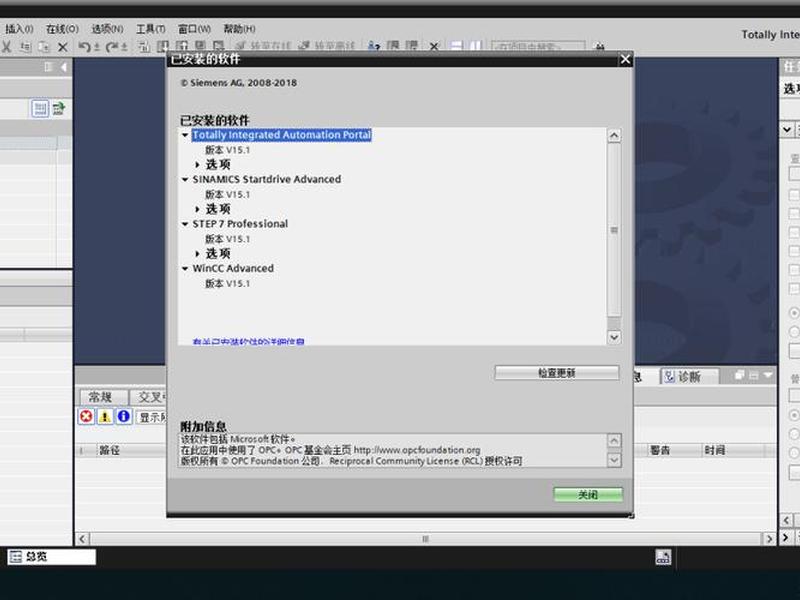This screenshot has width=800, height=600.
Task: Open the 帮助(H) menu
Action: 239,29
